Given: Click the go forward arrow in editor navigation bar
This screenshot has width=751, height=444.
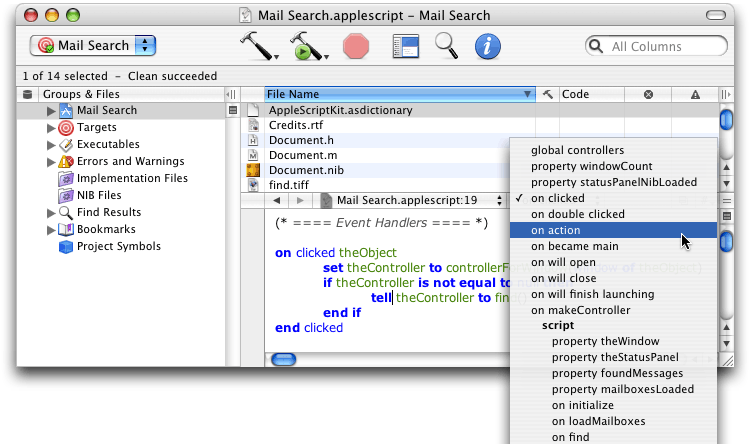Looking at the screenshot, I should click(x=300, y=200).
